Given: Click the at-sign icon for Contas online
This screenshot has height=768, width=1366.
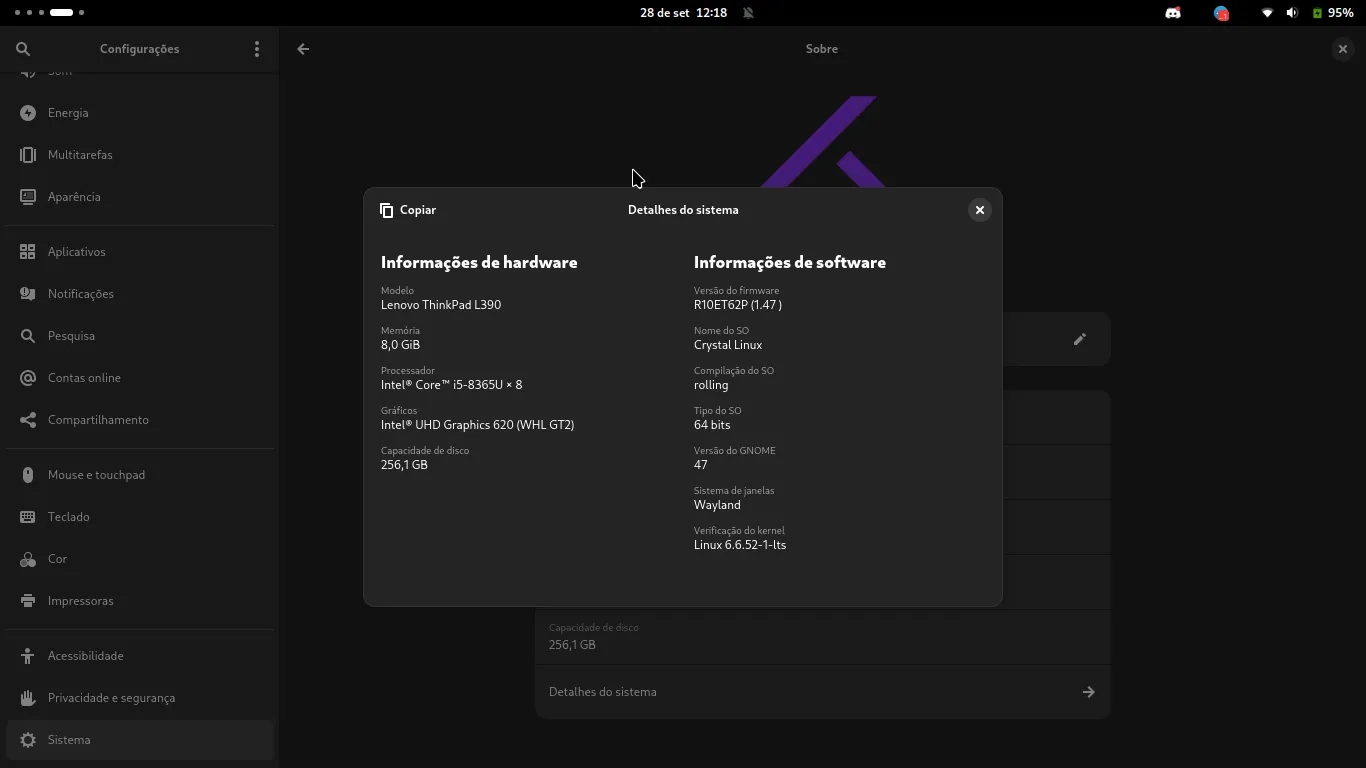Looking at the screenshot, I should tap(28, 378).
